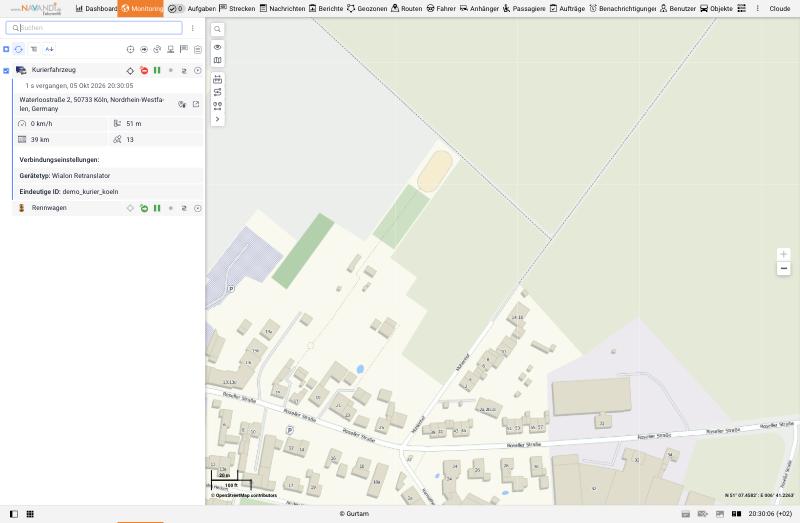
Task: Zoom out the map with minus button
Action: click(783, 268)
